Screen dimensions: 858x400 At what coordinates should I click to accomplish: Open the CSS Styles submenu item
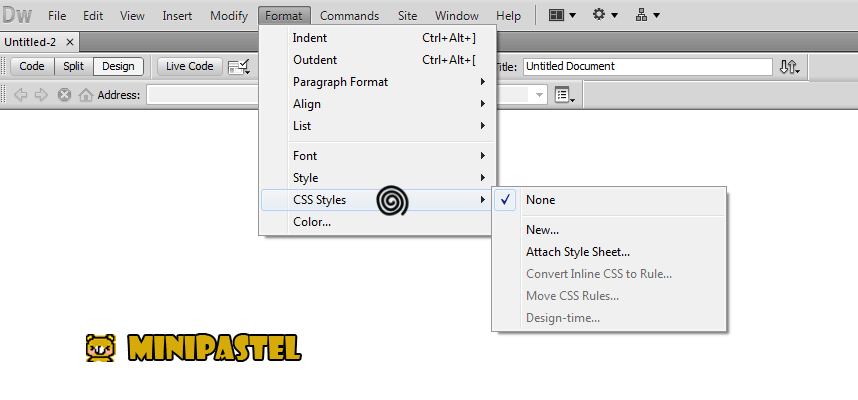point(378,200)
